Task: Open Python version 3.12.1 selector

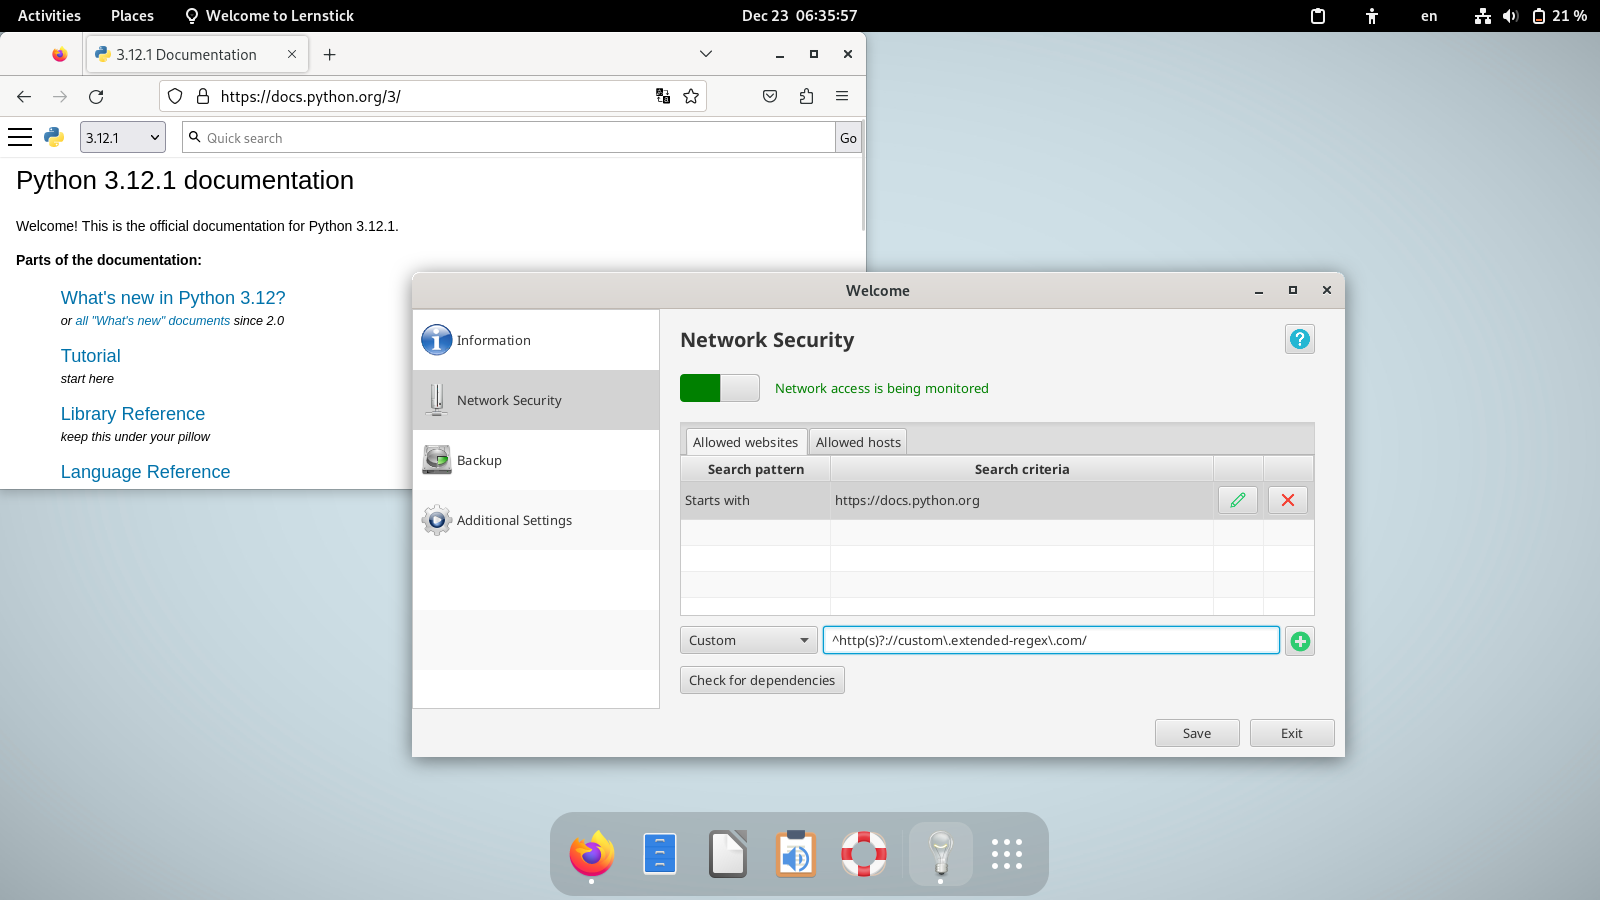Action: point(122,137)
